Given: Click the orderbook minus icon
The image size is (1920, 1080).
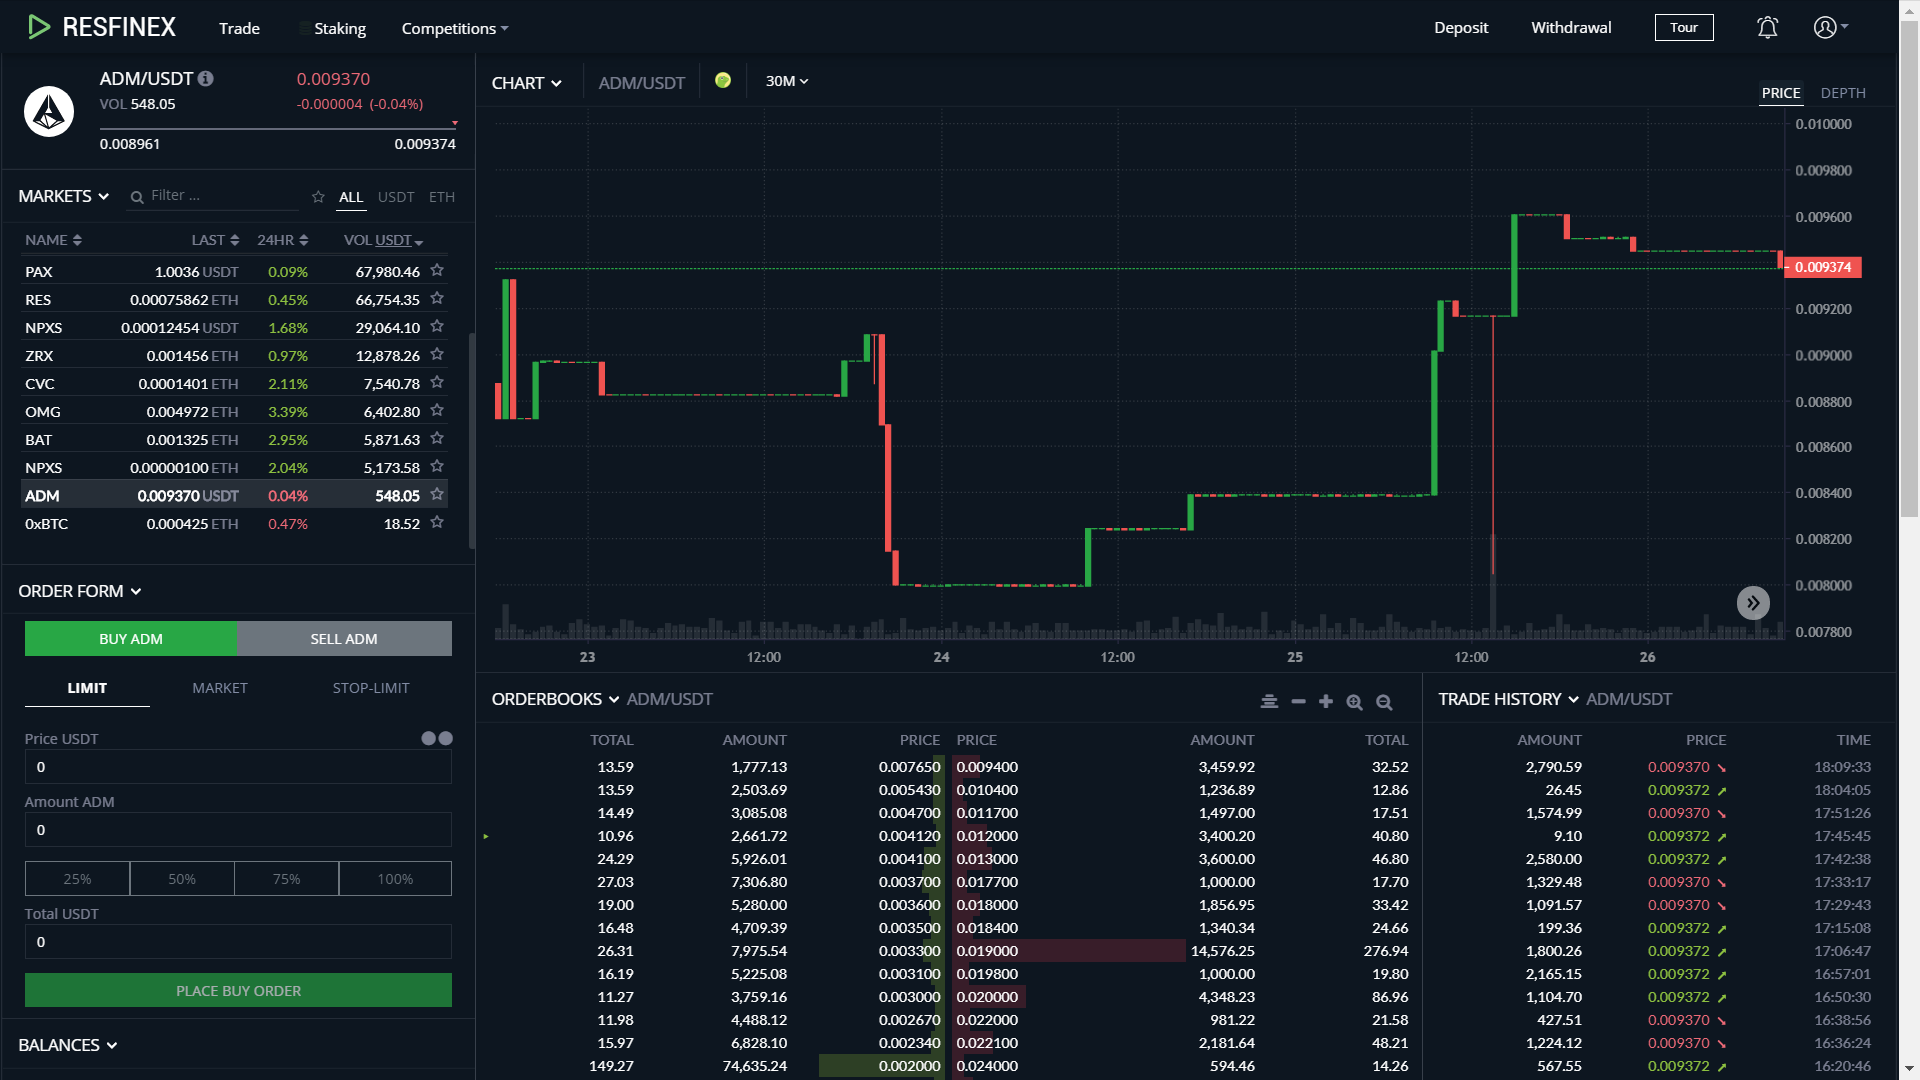Looking at the screenshot, I should (1298, 702).
